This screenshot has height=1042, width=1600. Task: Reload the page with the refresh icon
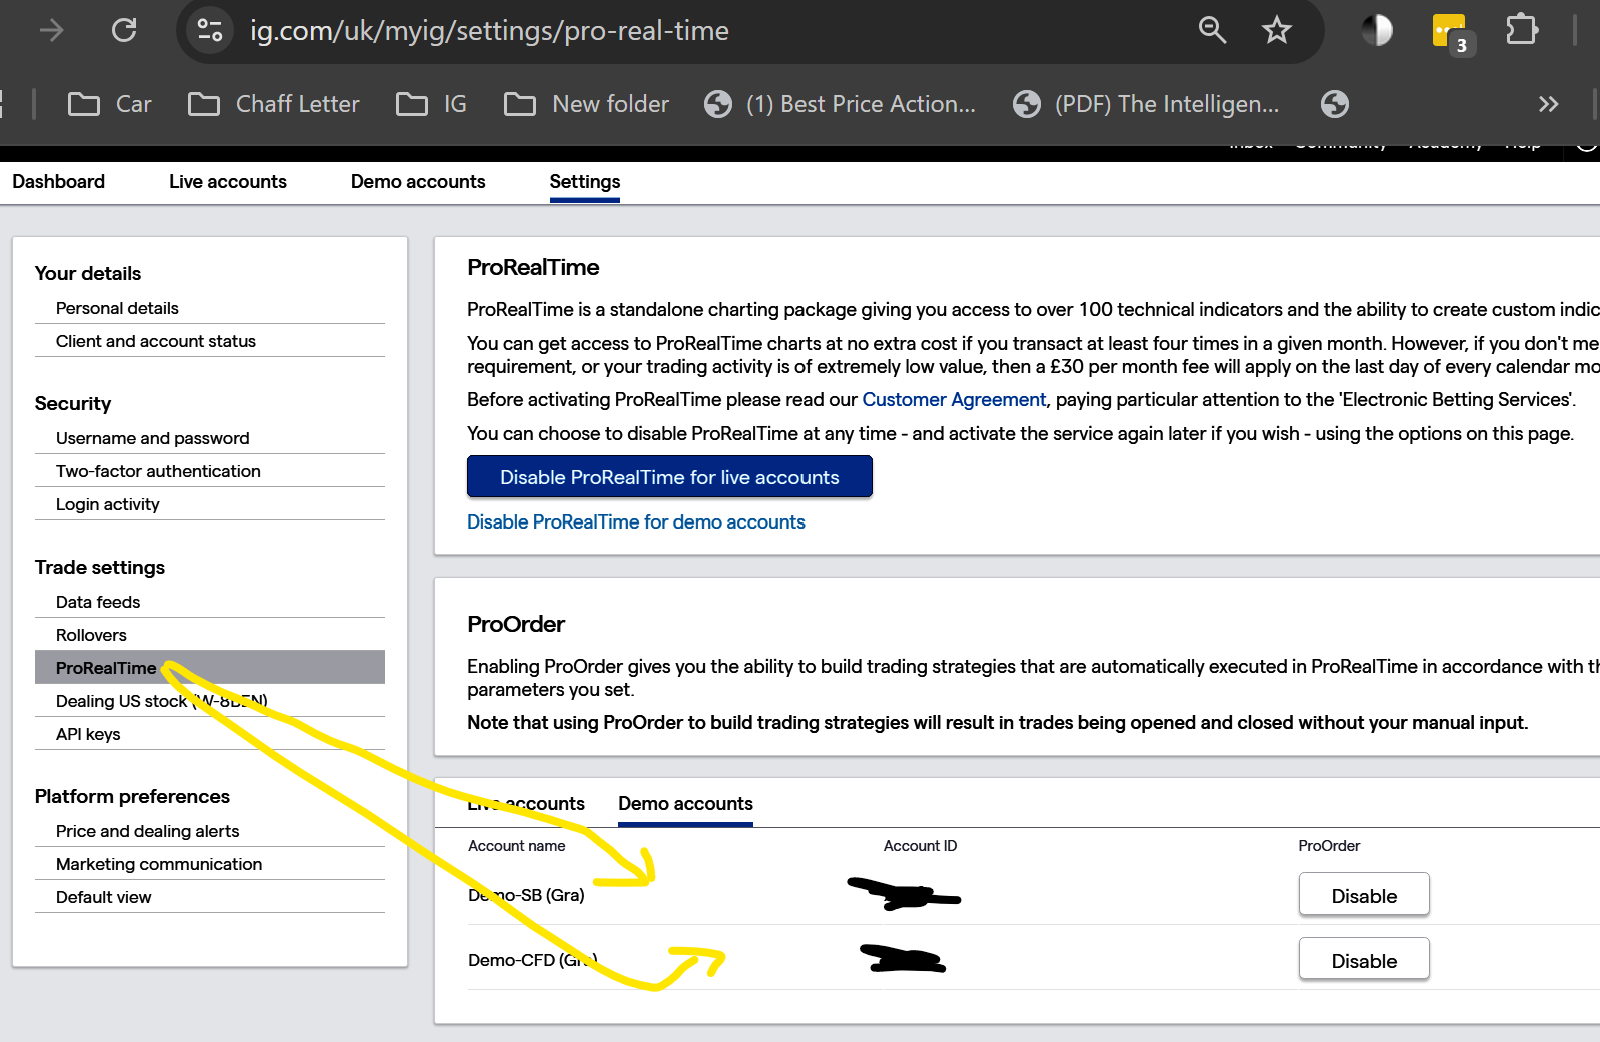(124, 30)
